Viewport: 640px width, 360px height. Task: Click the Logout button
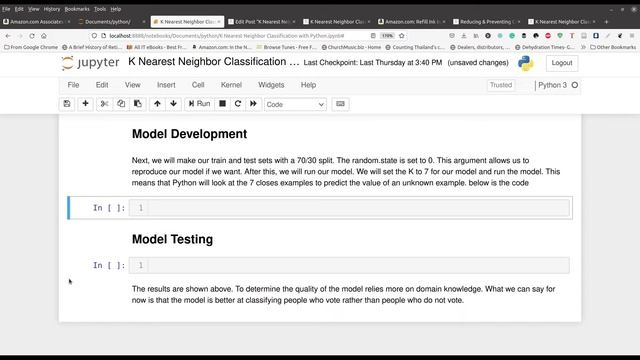click(562, 63)
